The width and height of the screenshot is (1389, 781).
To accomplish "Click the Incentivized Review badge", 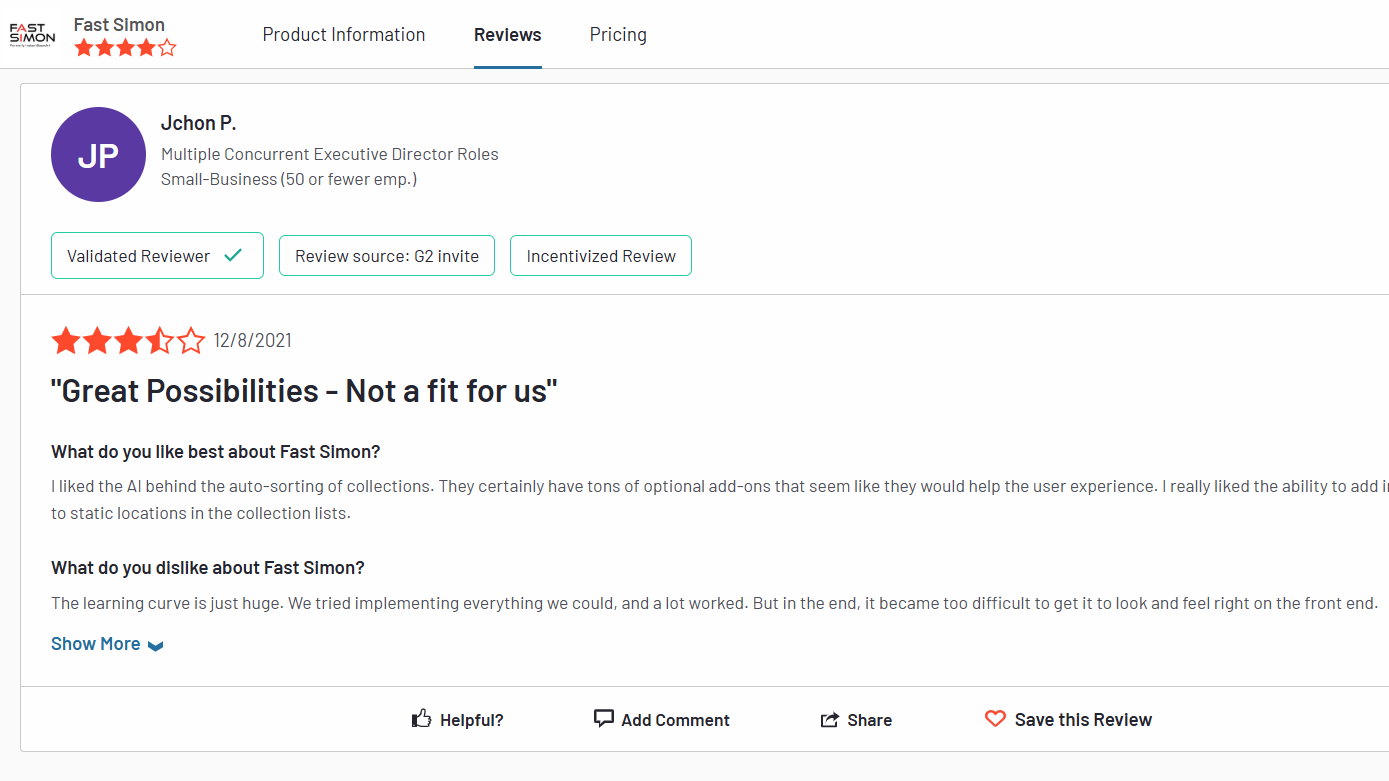I will [601, 256].
